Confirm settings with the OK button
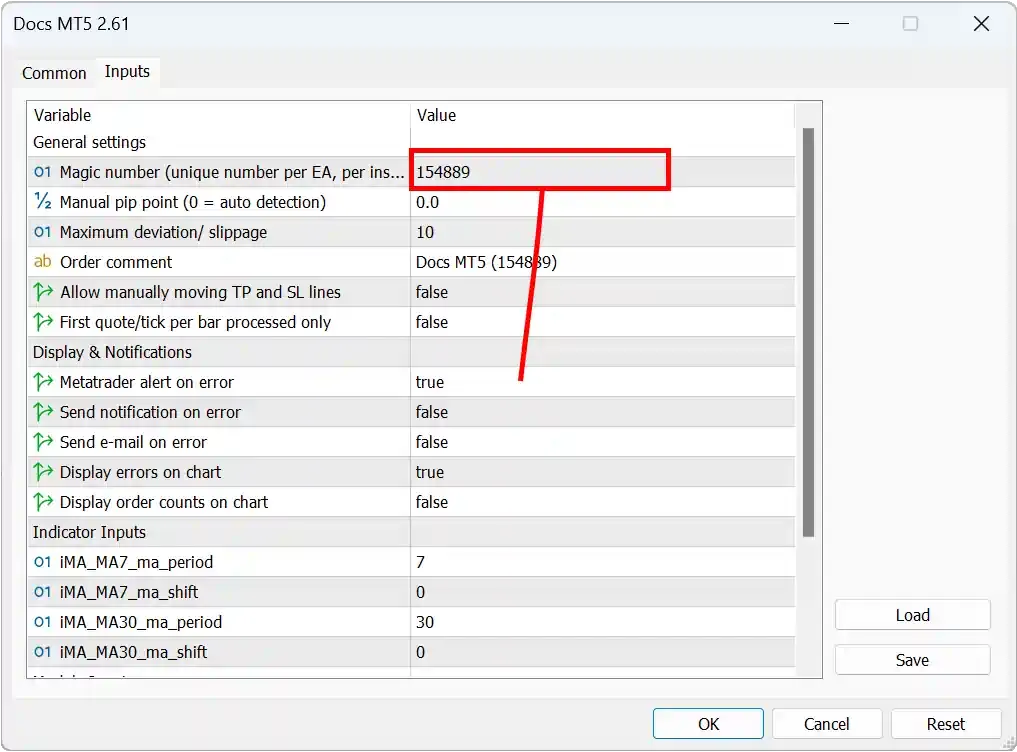Screen dimensions: 1017x752 pyautogui.click(x=708, y=724)
